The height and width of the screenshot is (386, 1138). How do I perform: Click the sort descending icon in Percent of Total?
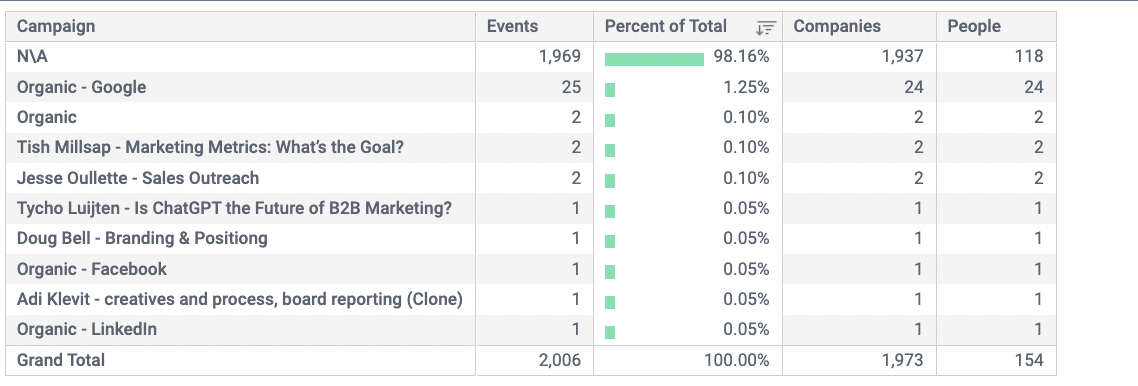click(x=765, y=28)
